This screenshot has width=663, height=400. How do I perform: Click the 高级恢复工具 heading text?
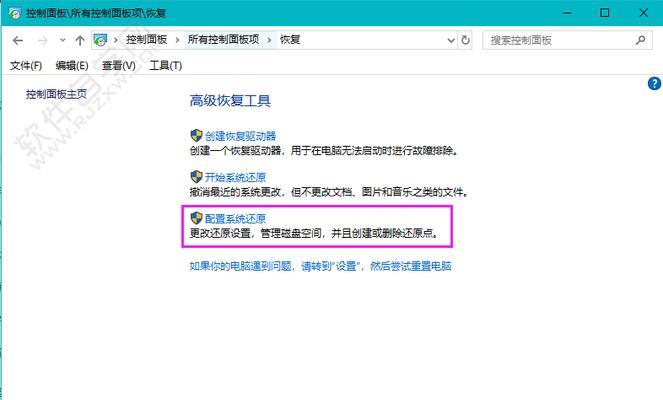click(230, 101)
